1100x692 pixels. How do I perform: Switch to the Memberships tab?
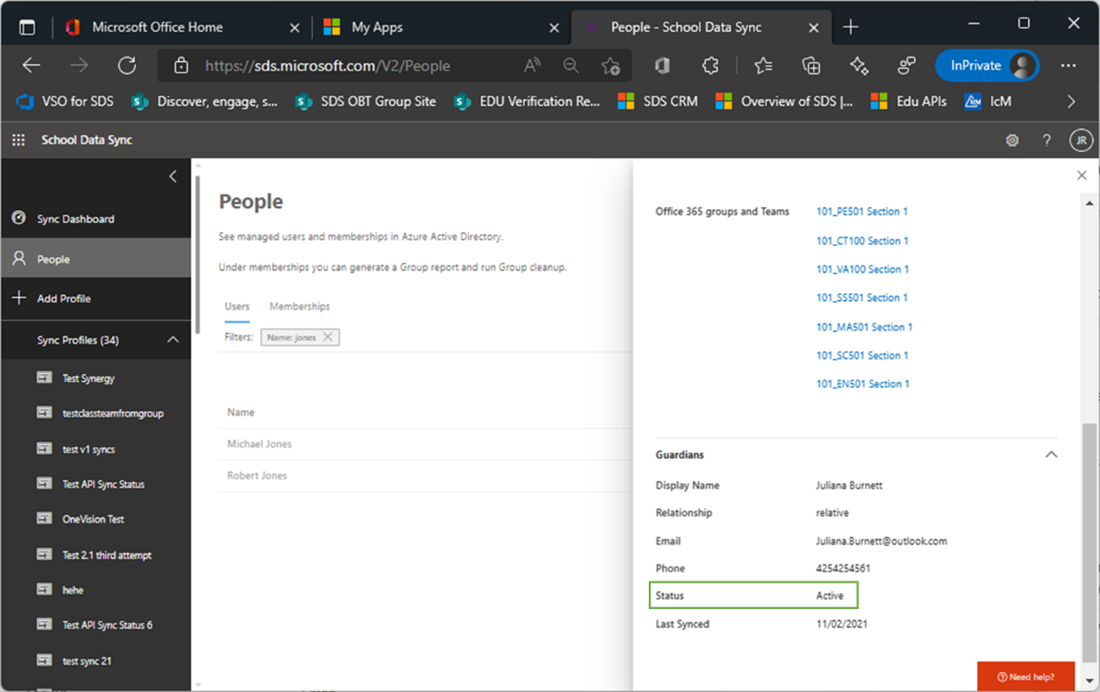point(300,307)
